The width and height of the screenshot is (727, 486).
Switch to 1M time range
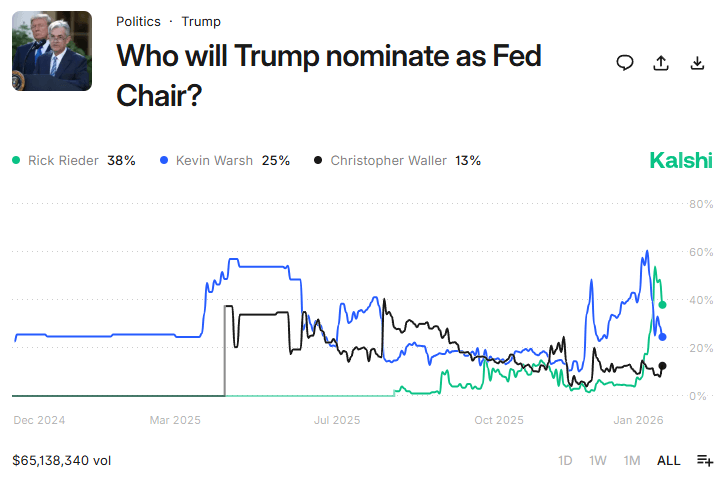(632, 461)
